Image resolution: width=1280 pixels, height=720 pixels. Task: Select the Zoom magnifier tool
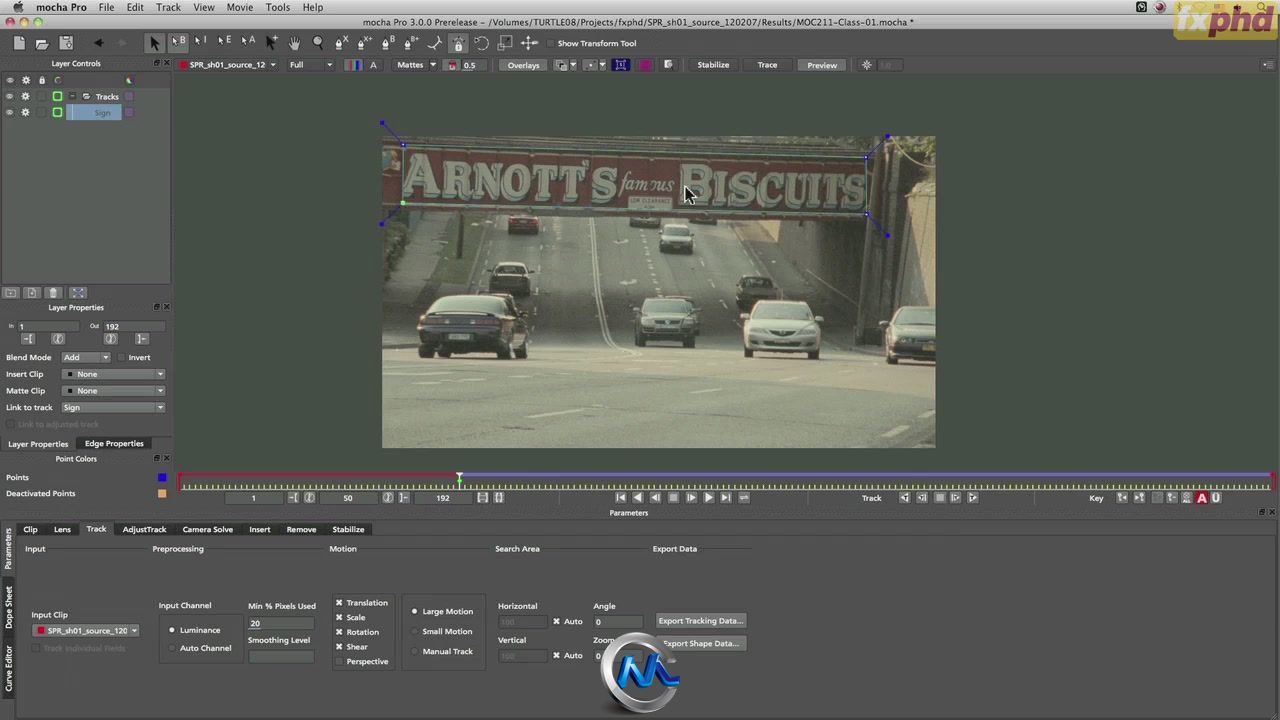coord(318,43)
